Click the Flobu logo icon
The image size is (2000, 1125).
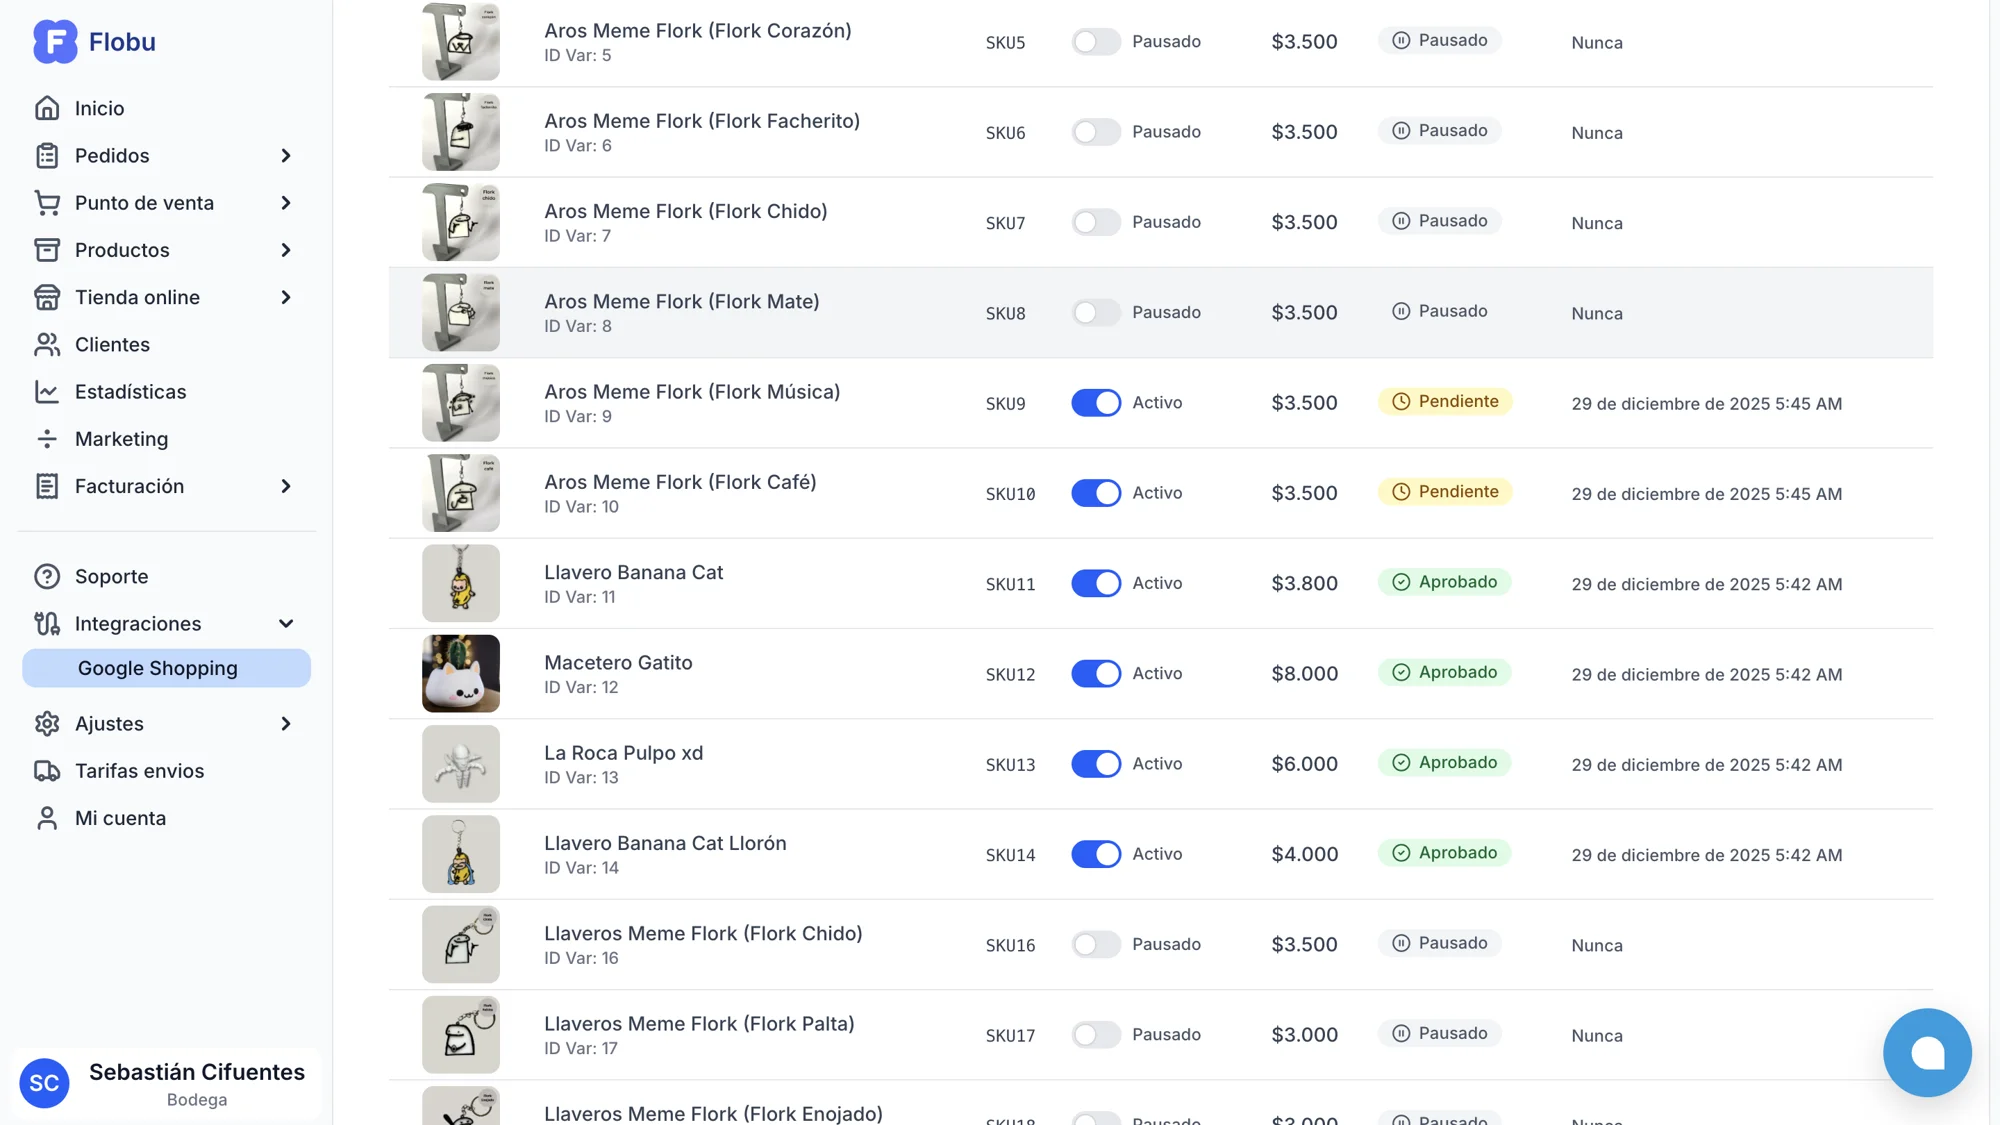point(55,42)
